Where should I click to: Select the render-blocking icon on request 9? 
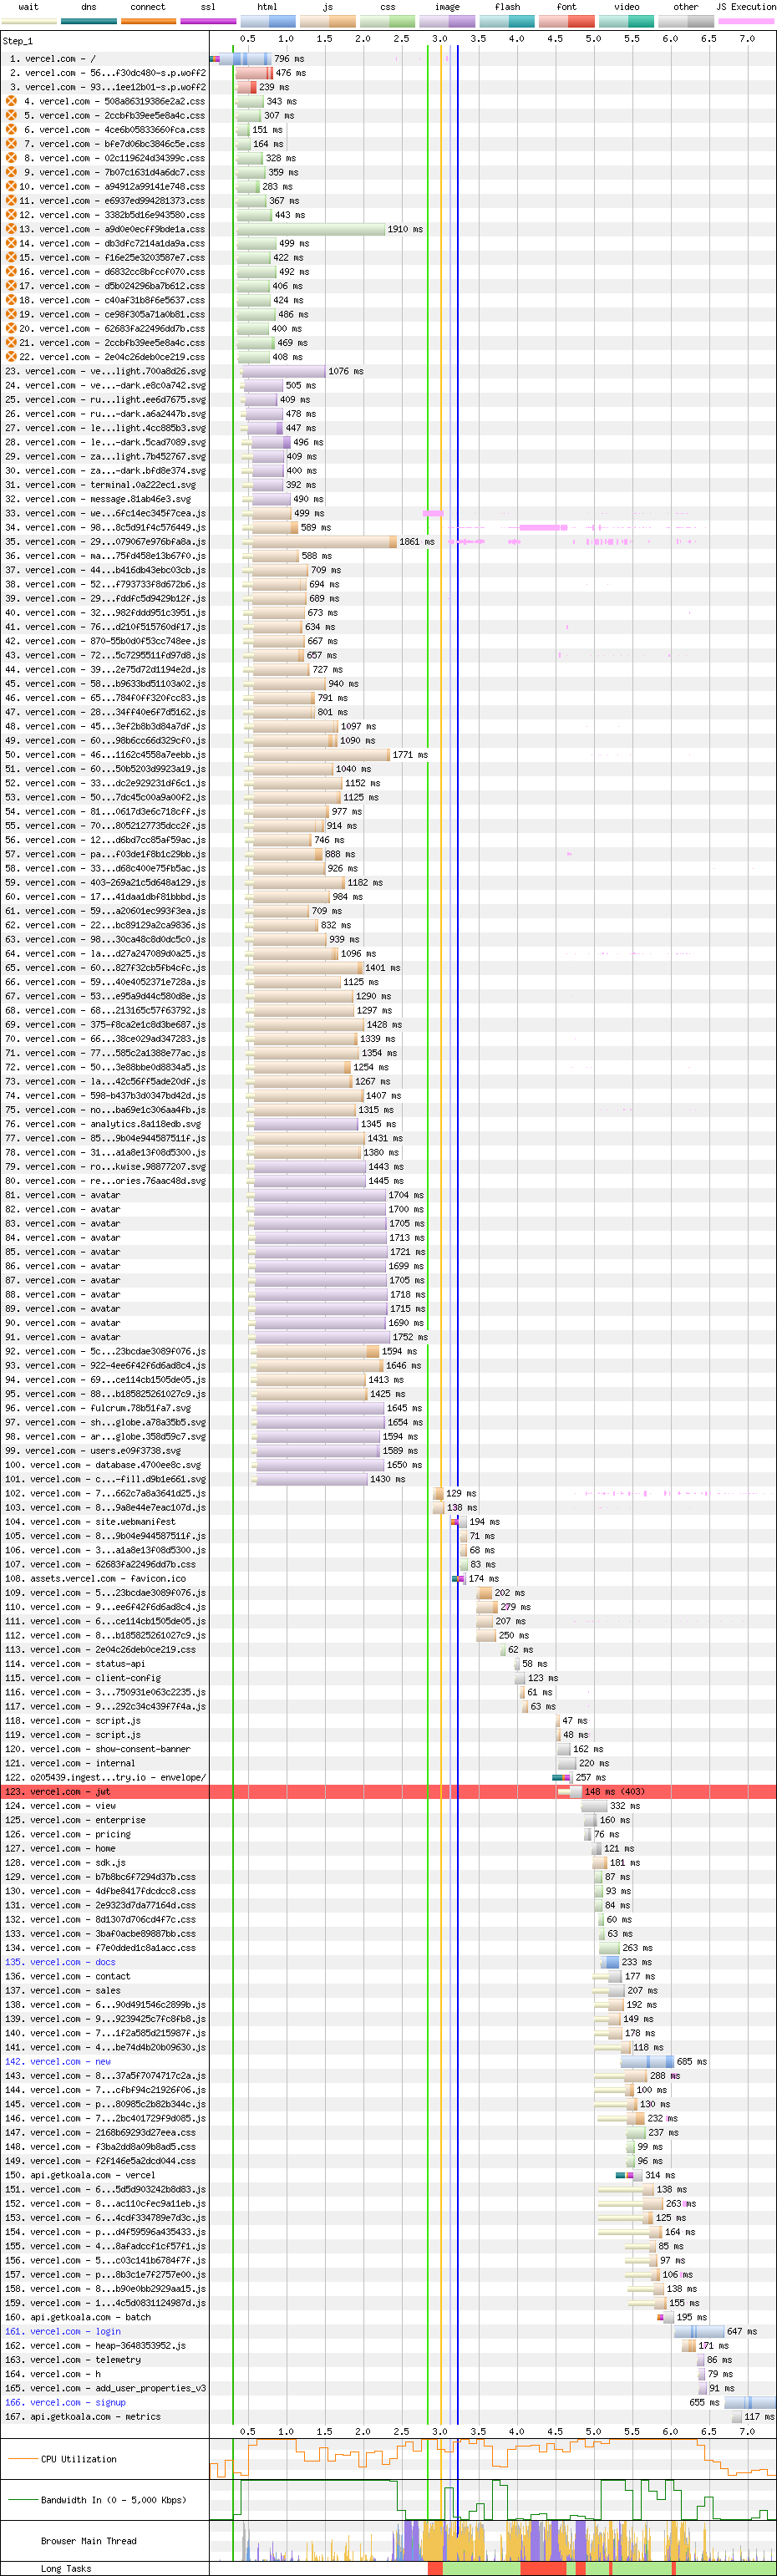point(11,172)
